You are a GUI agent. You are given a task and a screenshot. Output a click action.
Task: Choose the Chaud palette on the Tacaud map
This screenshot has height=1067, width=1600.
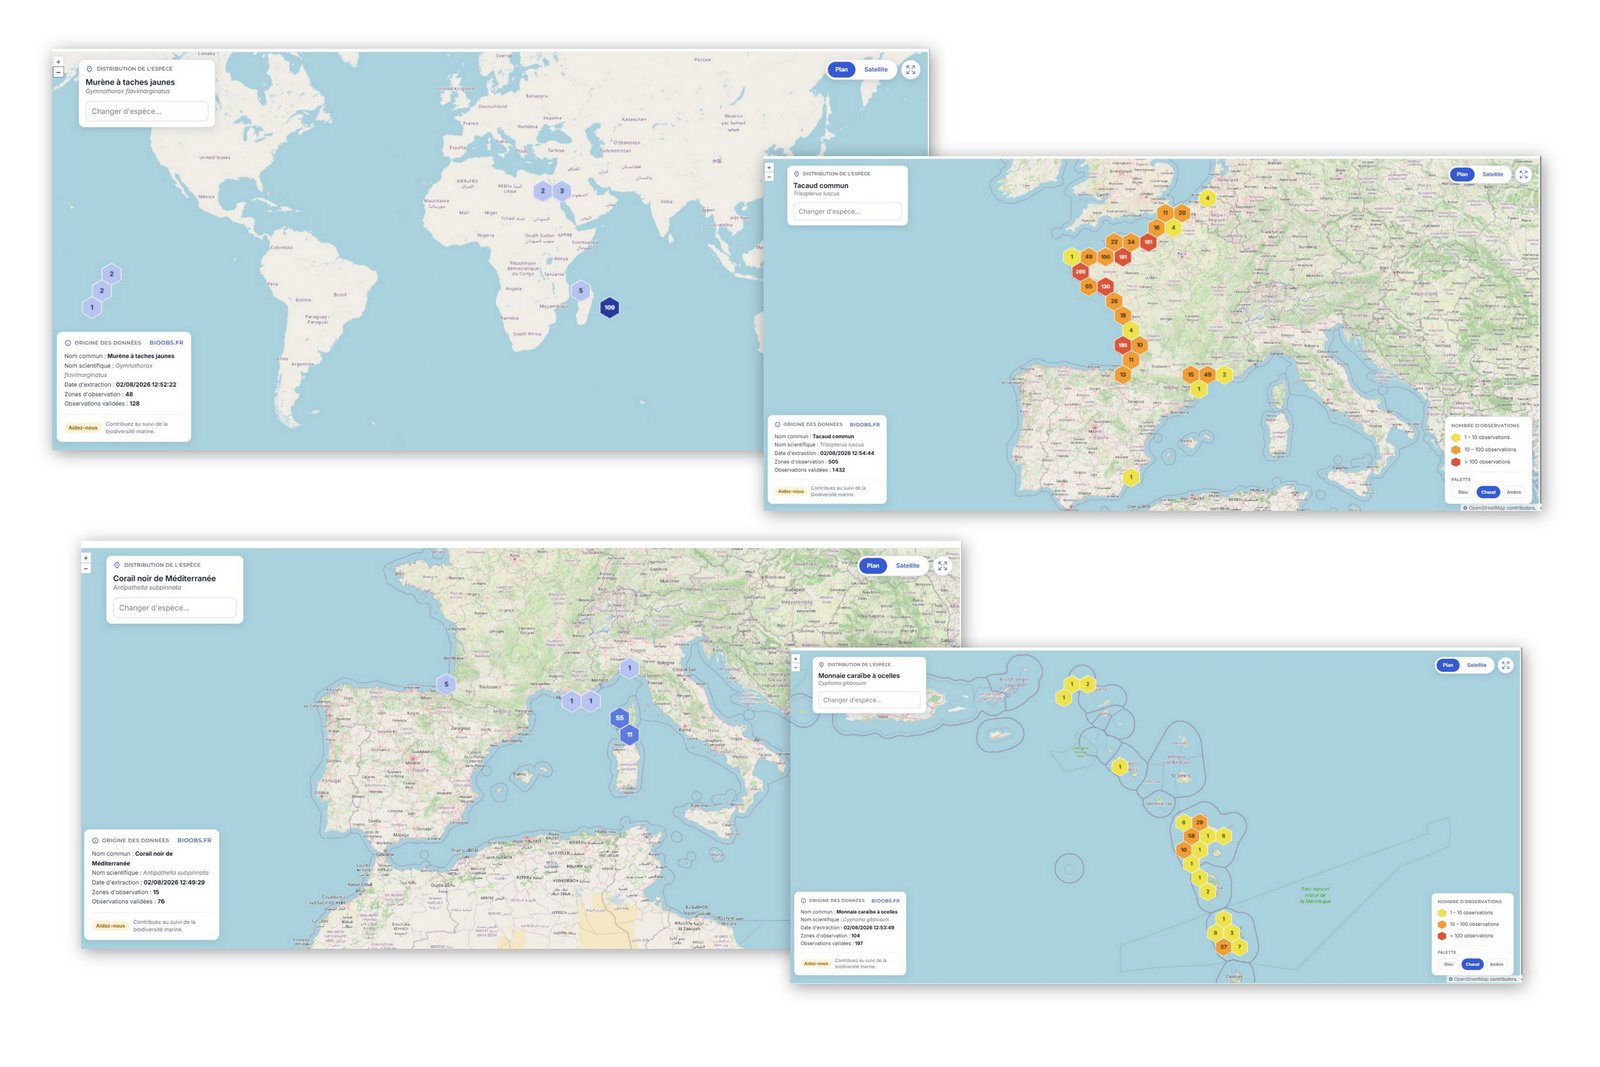point(1488,492)
